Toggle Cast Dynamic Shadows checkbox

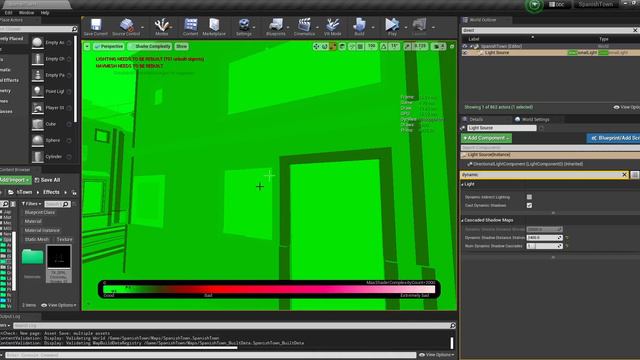point(529,205)
